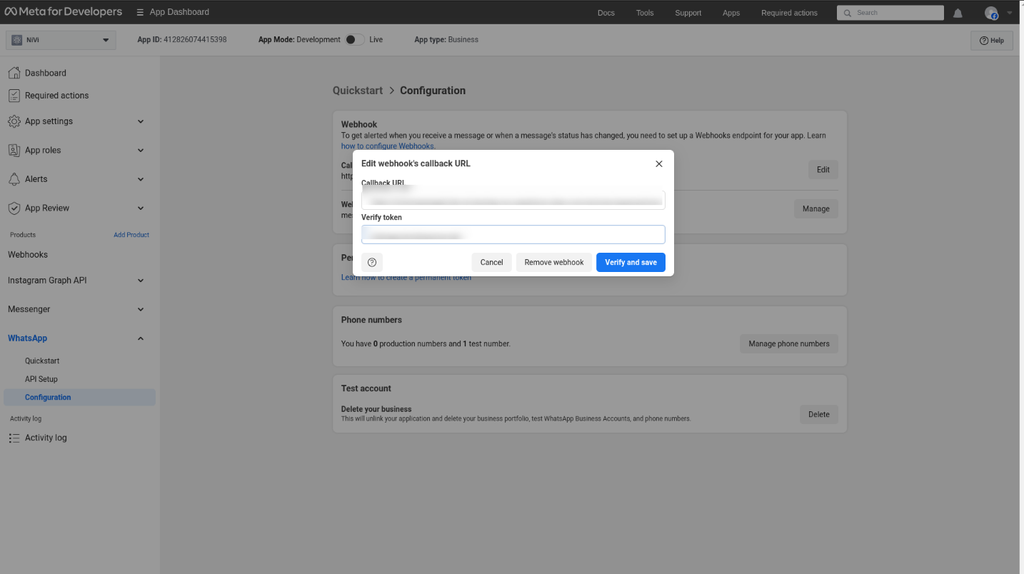1024x574 pixels.
Task: Click the Help button
Action: (x=991, y=40)
